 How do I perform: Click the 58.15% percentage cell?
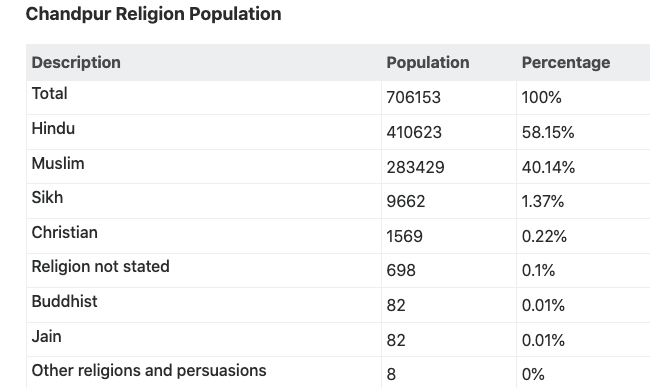point(548,133)
